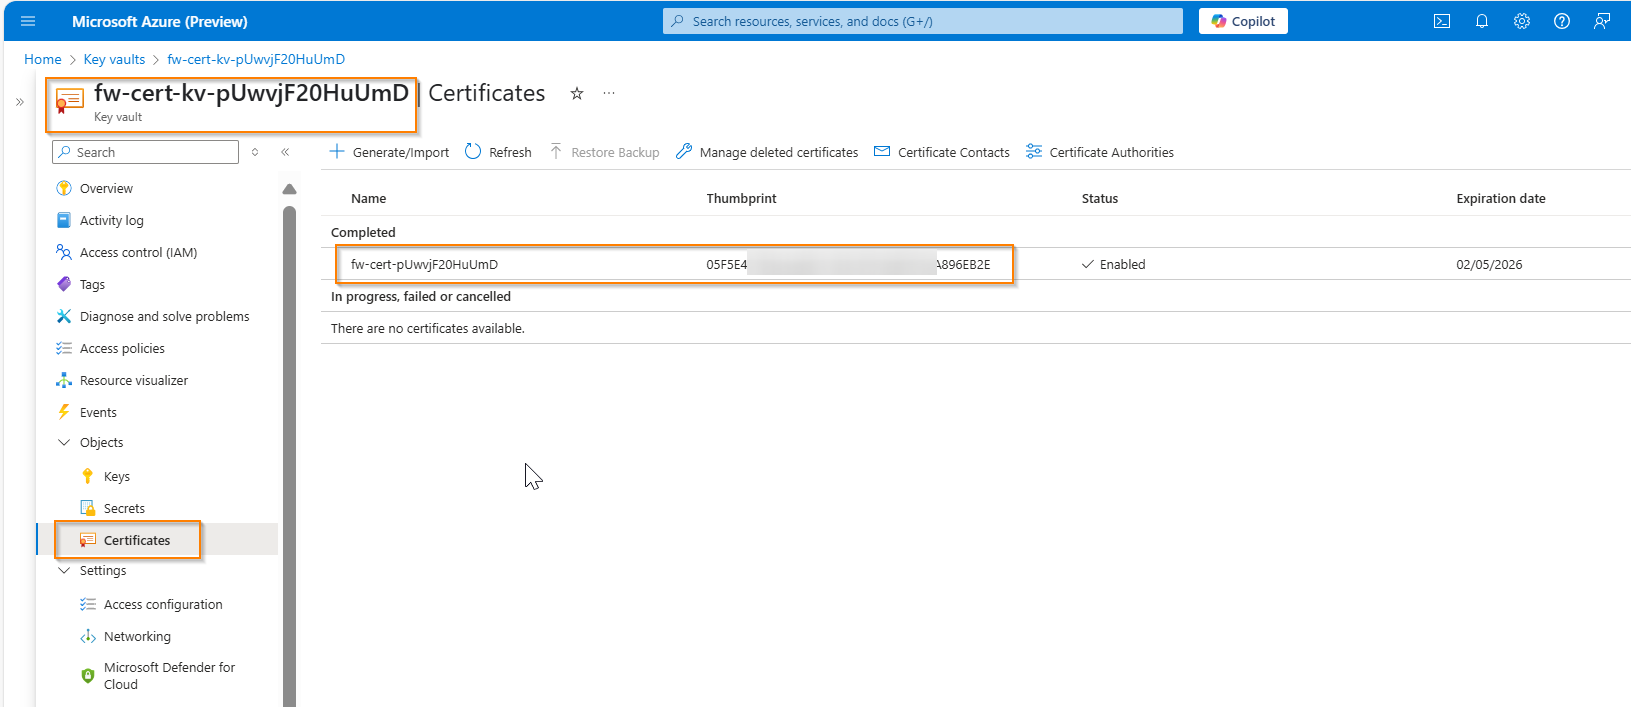Sort by the Thumbprint column header
The image size is (1631, 707).
coord(741,198)
